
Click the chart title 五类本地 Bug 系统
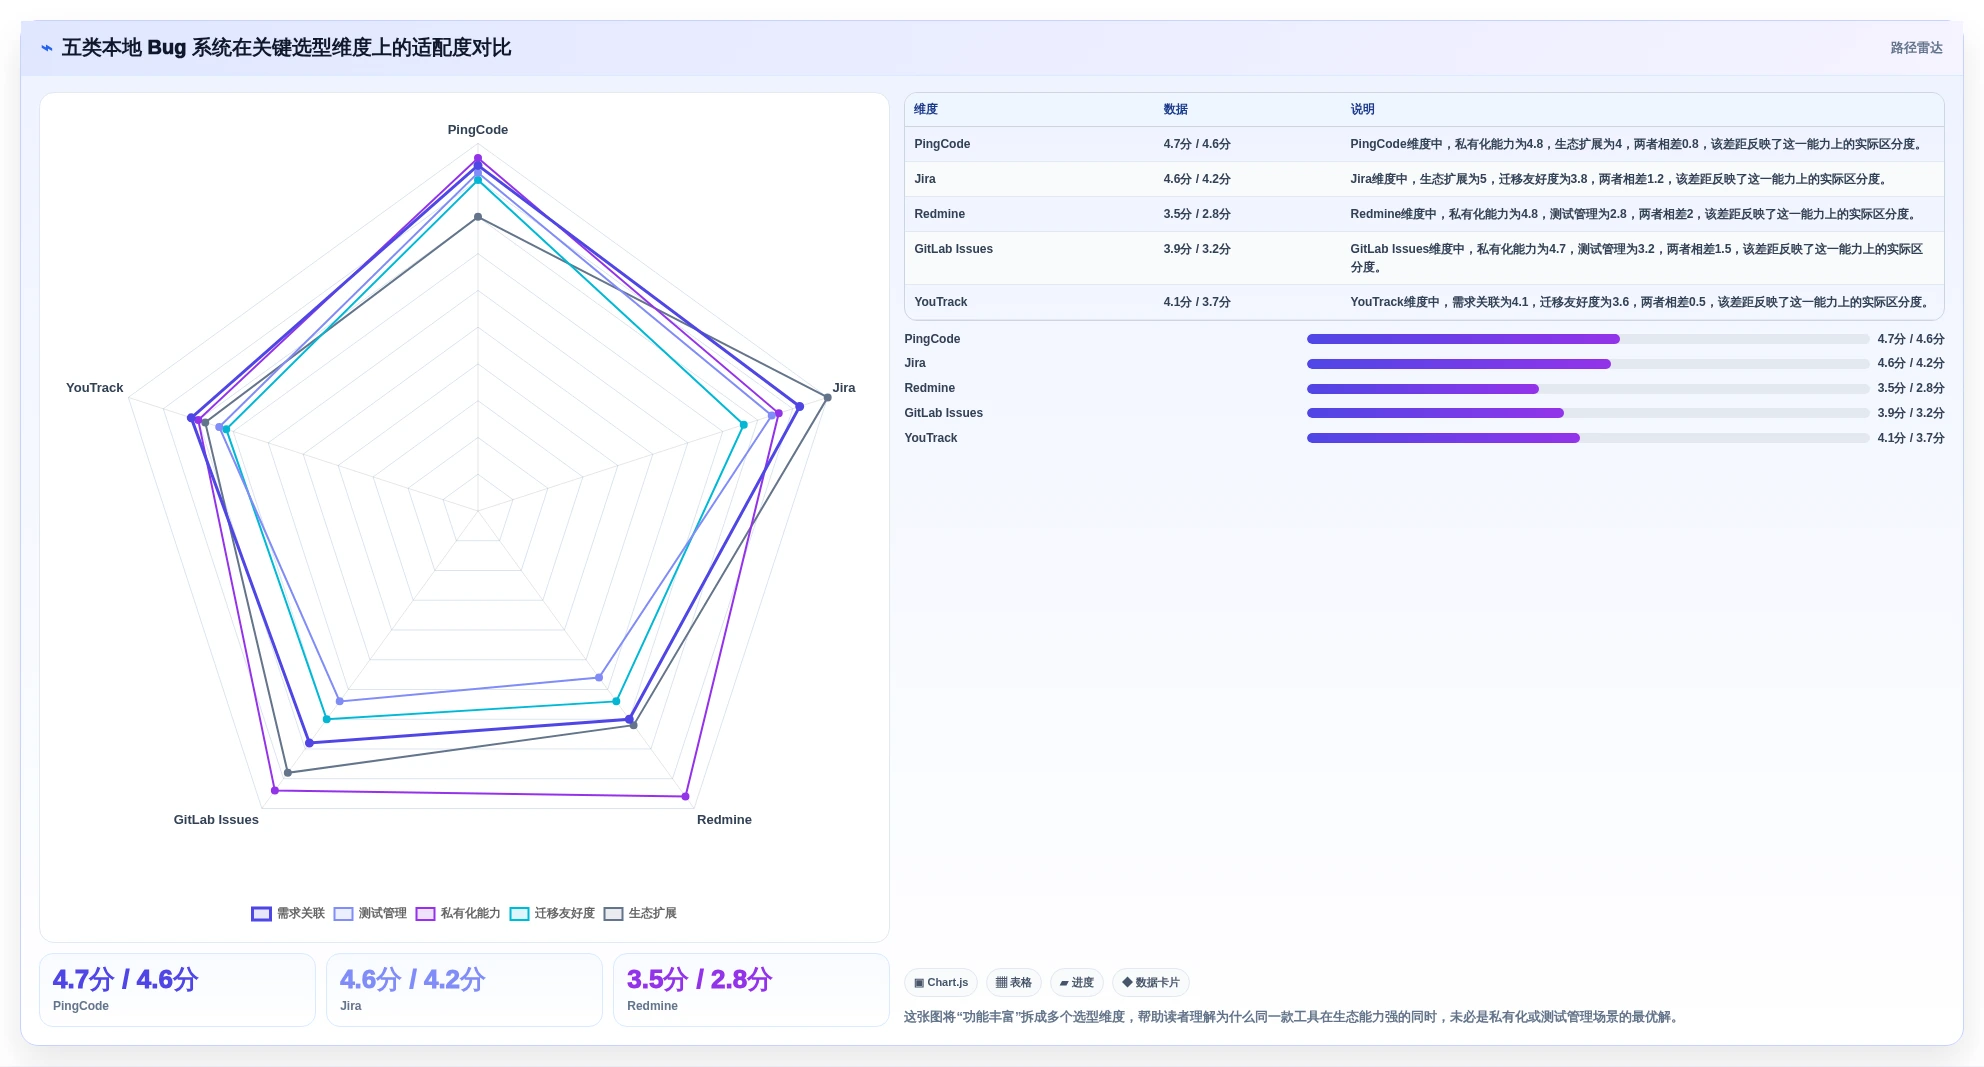coord(286,48)
